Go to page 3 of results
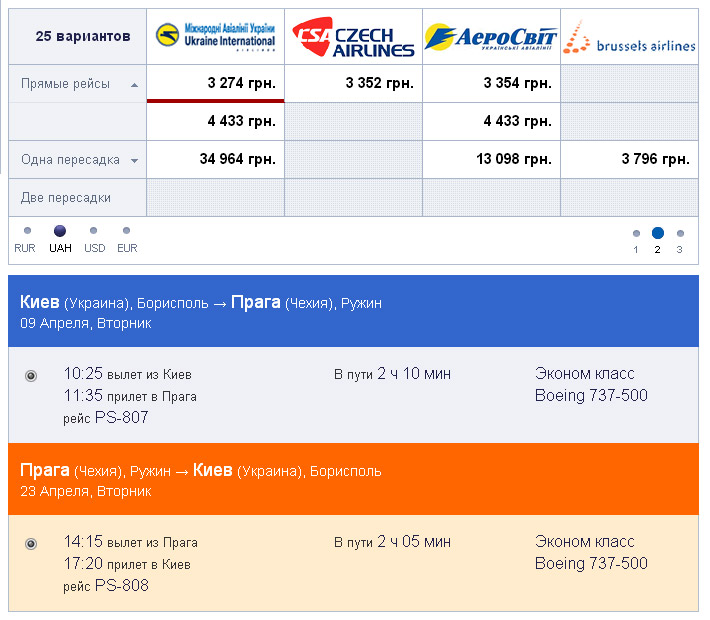This screenshot has height=620, width=710. [x=680, y=234]
